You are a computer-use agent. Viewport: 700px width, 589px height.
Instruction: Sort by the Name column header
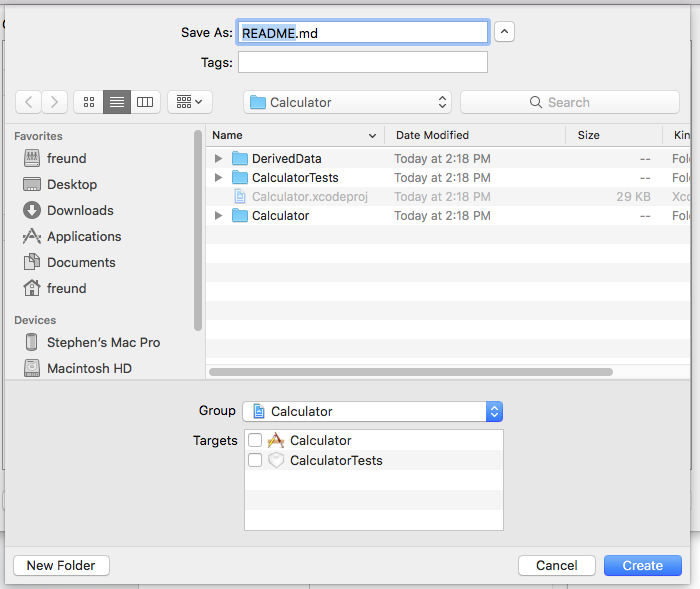295,135
